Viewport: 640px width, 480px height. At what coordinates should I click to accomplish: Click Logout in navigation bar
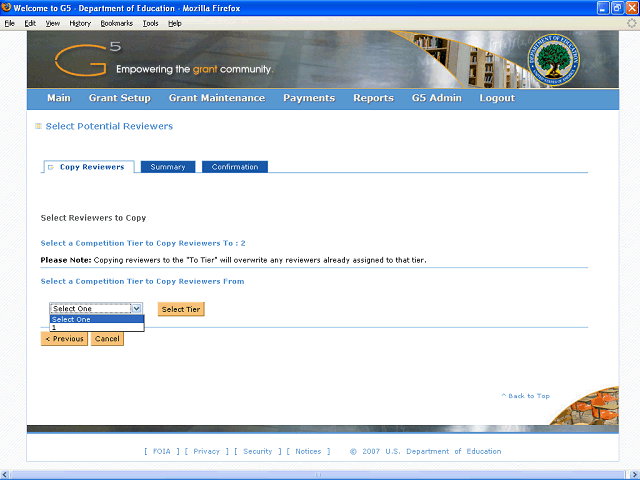(497, 98)
